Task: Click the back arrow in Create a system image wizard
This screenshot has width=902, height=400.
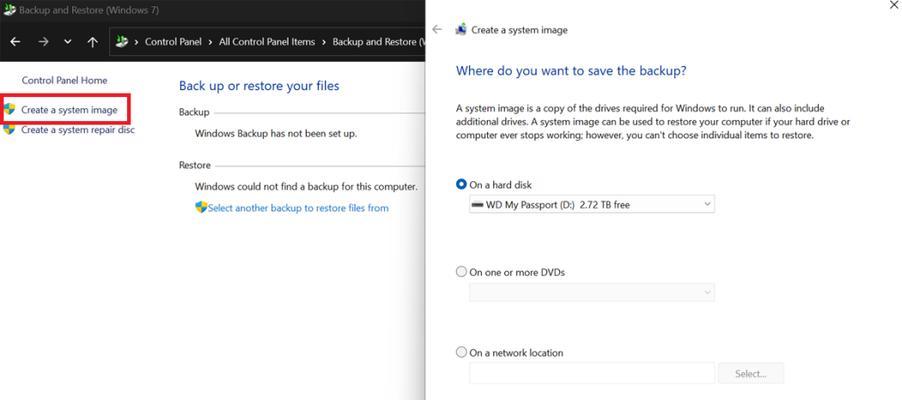Action: click(x=437, y=29)
